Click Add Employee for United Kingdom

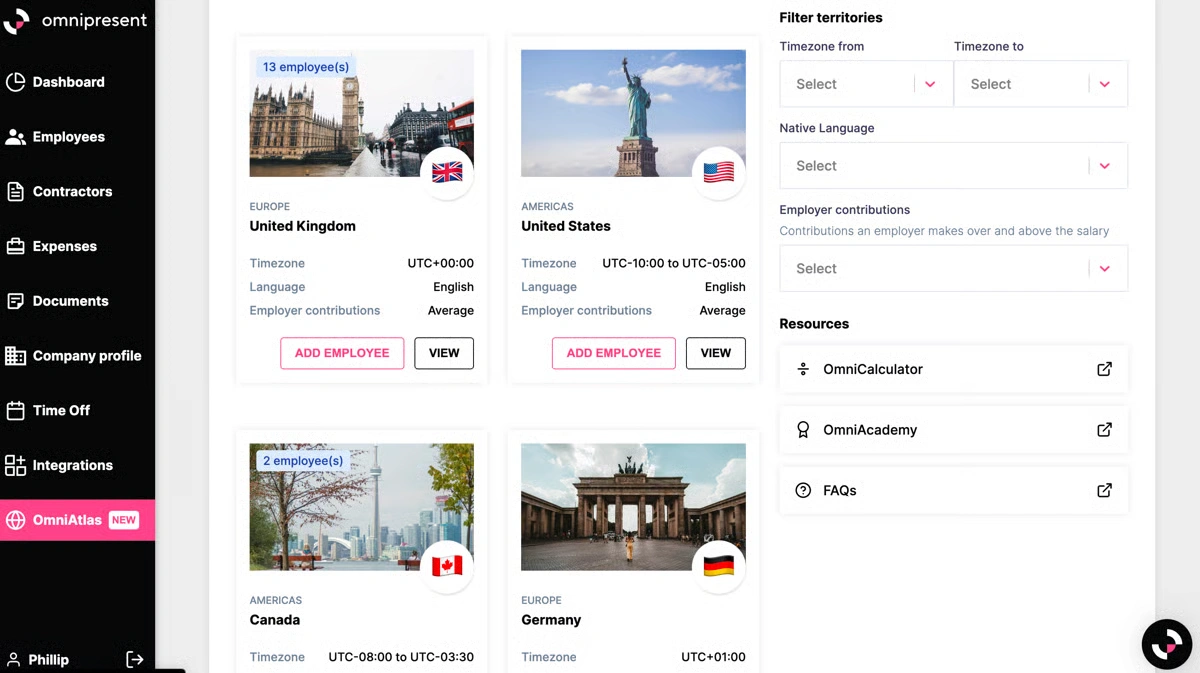click(342, 353)
